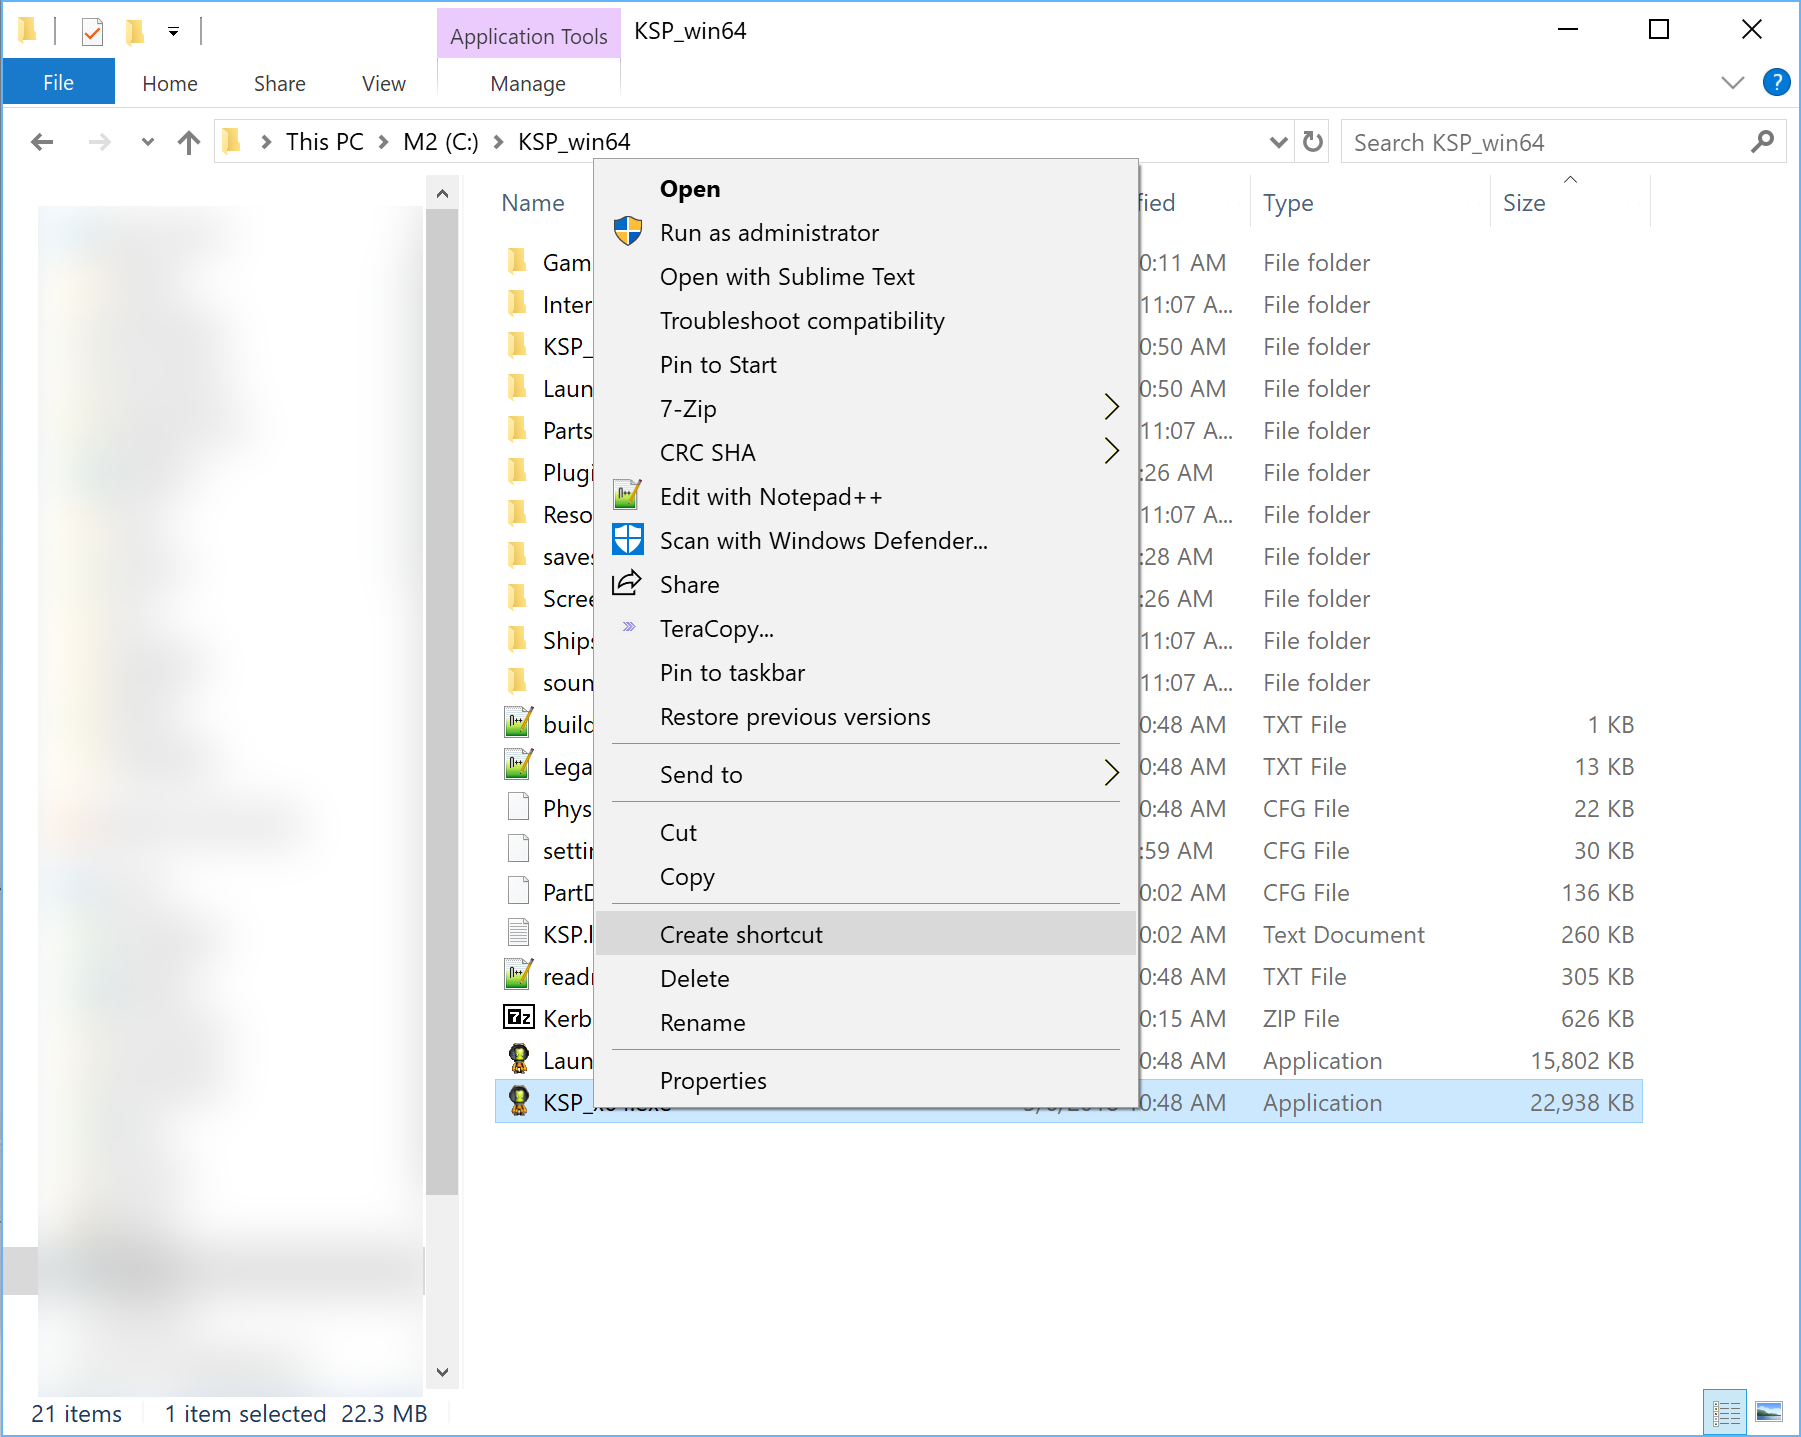This screenshot has height=1437, width=1801.
Task: Sort by the Name column header
Action: coord(533,203)
